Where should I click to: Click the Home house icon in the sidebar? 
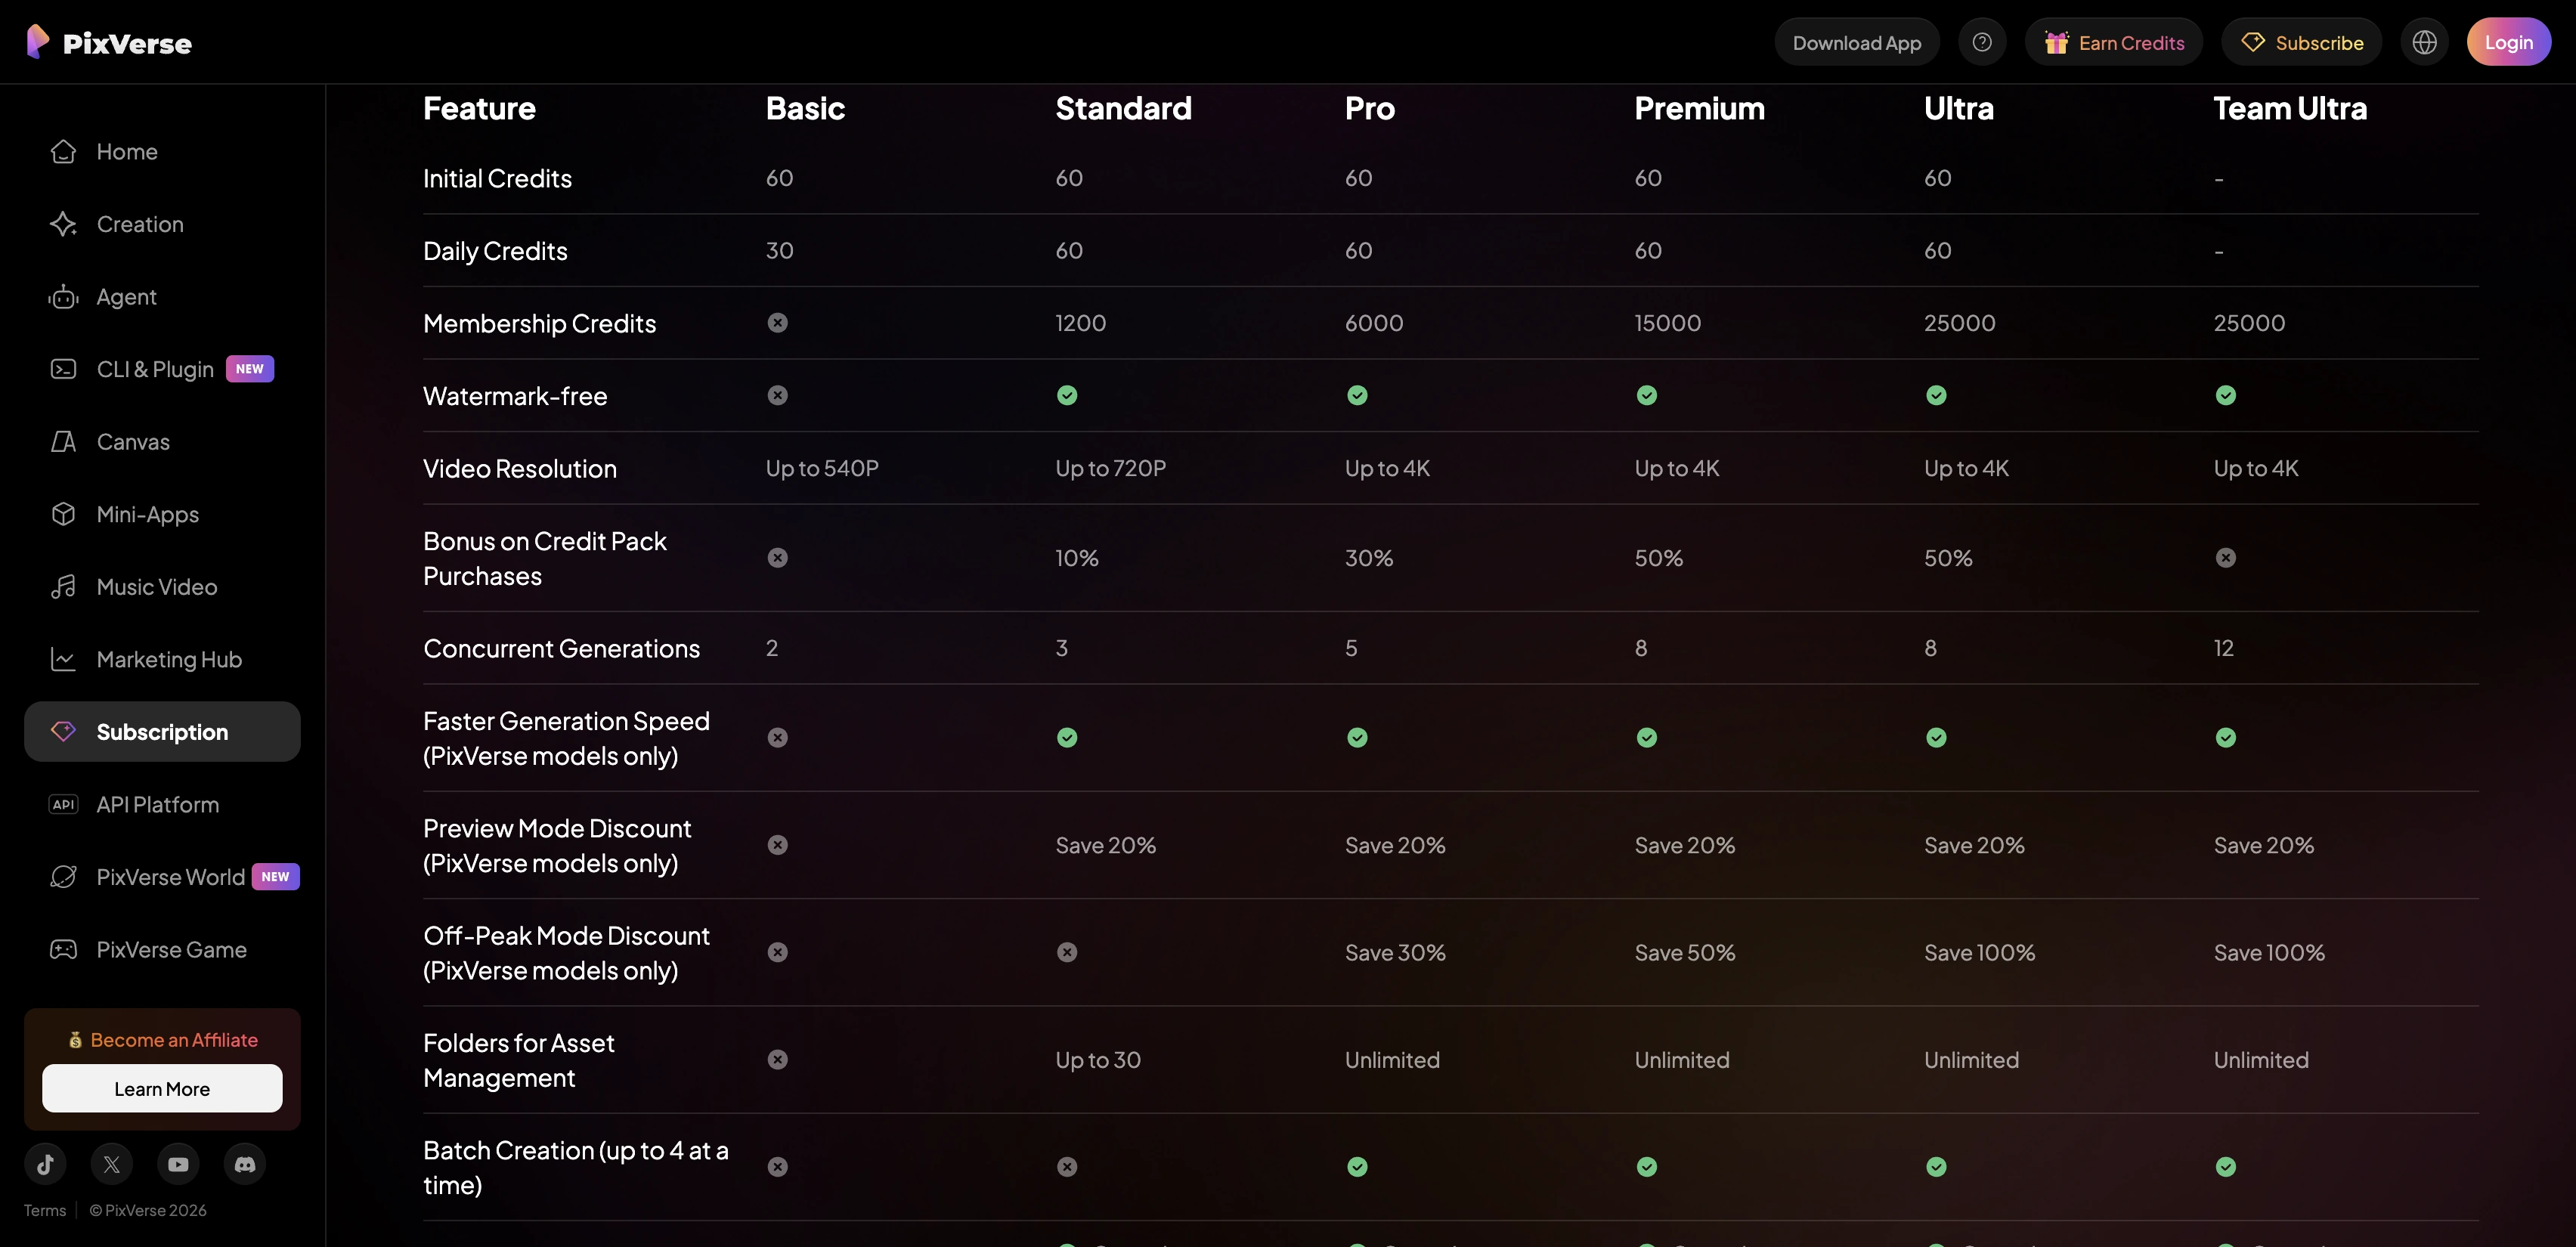[x=63, y=151]
